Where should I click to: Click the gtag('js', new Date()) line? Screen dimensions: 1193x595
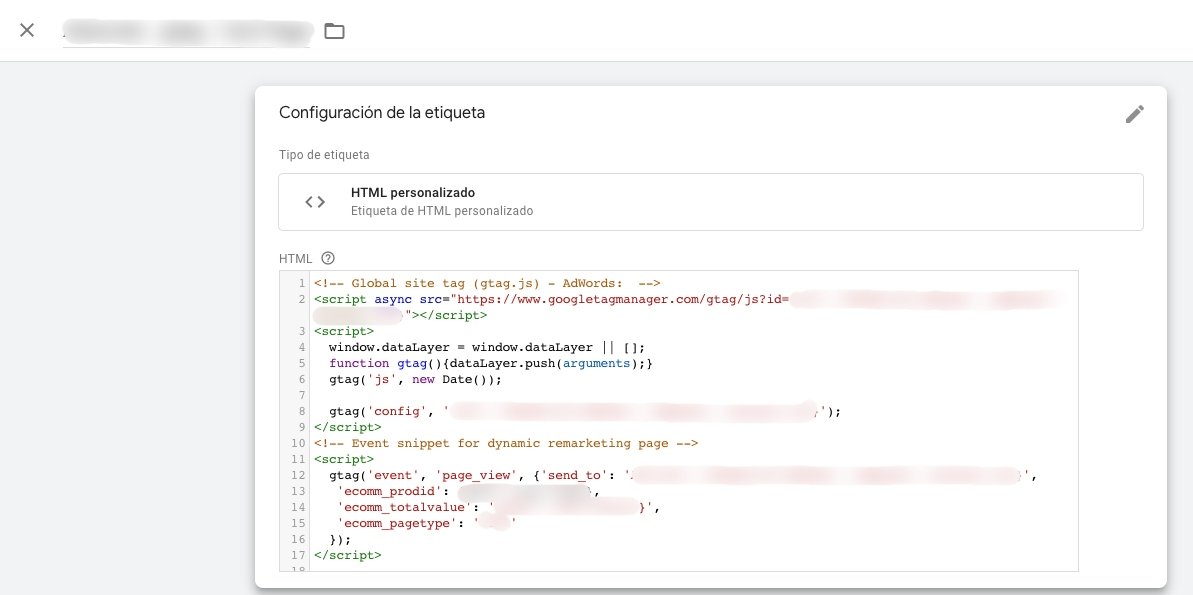415,379
